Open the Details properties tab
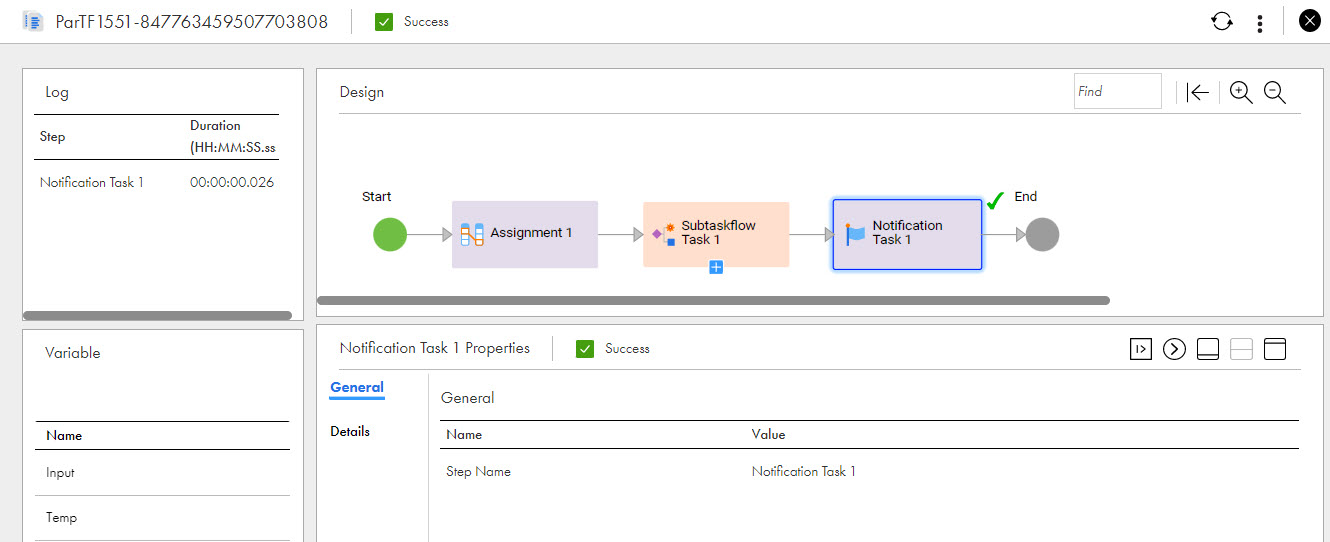 [350, 431]
